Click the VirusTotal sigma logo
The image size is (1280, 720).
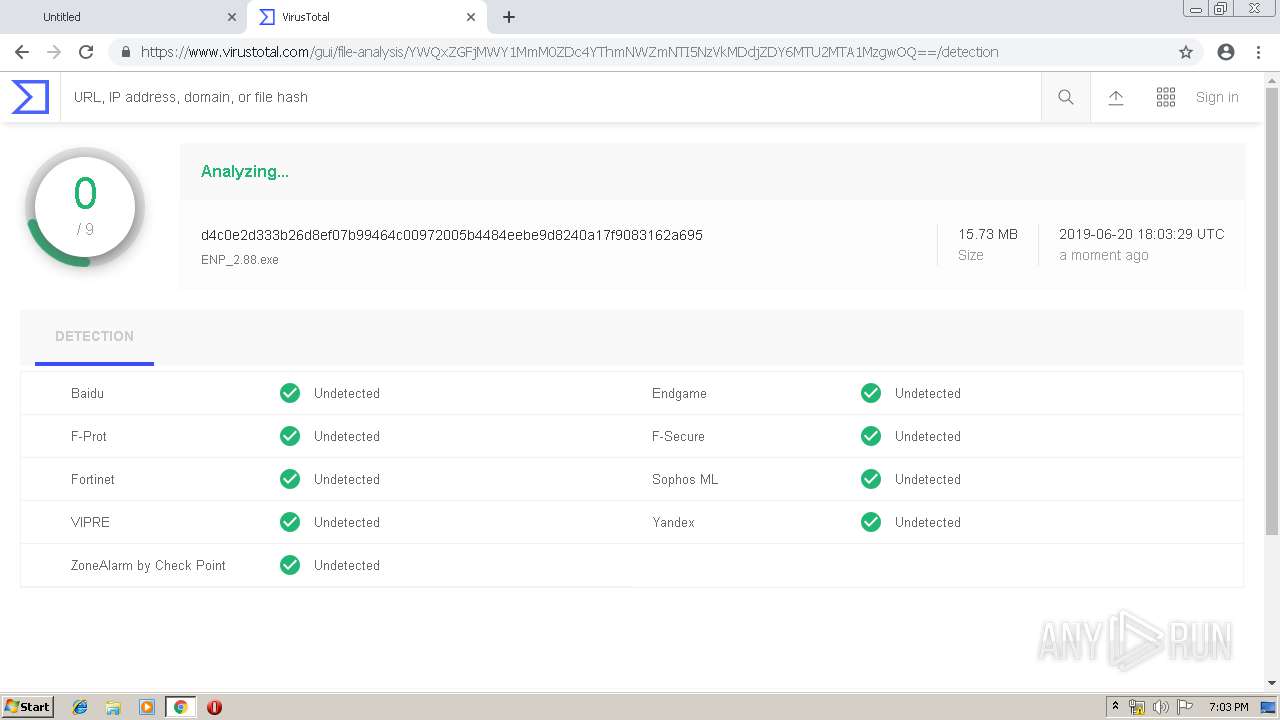point(30,97)
